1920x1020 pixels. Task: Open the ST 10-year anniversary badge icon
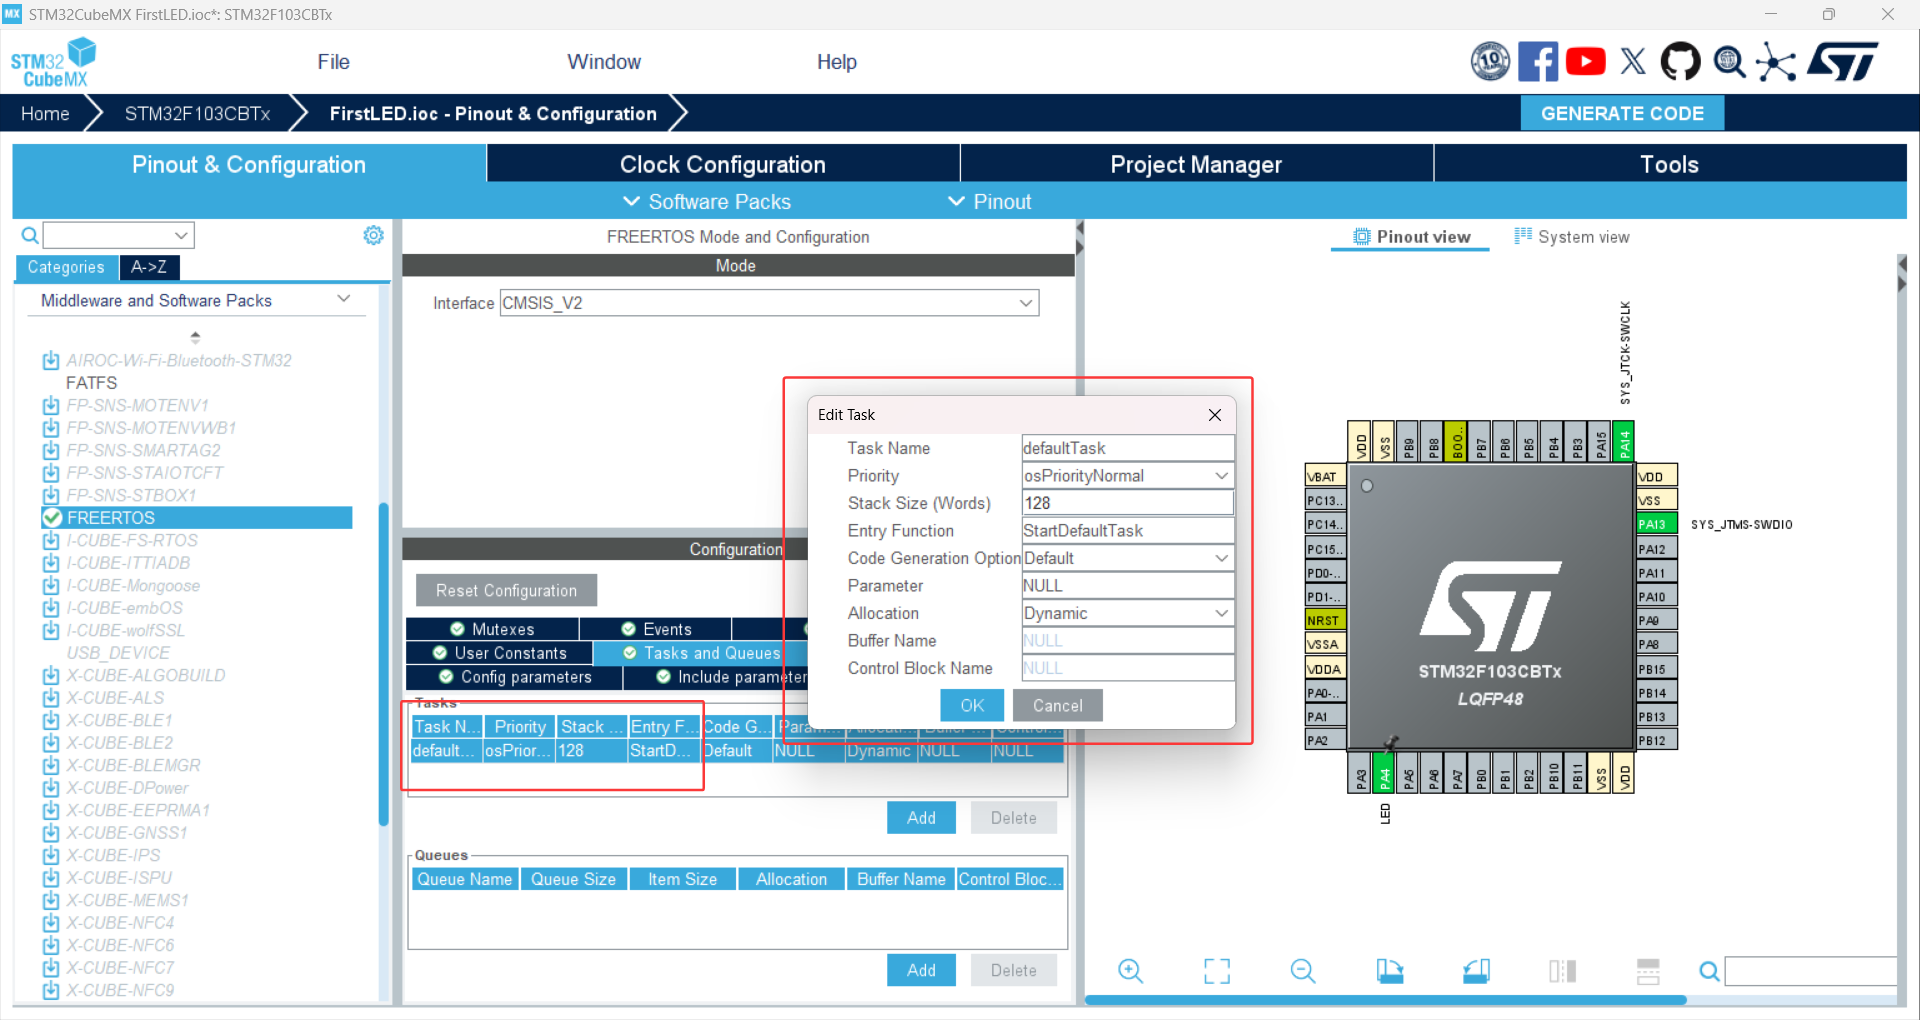tap(1490, 62)
